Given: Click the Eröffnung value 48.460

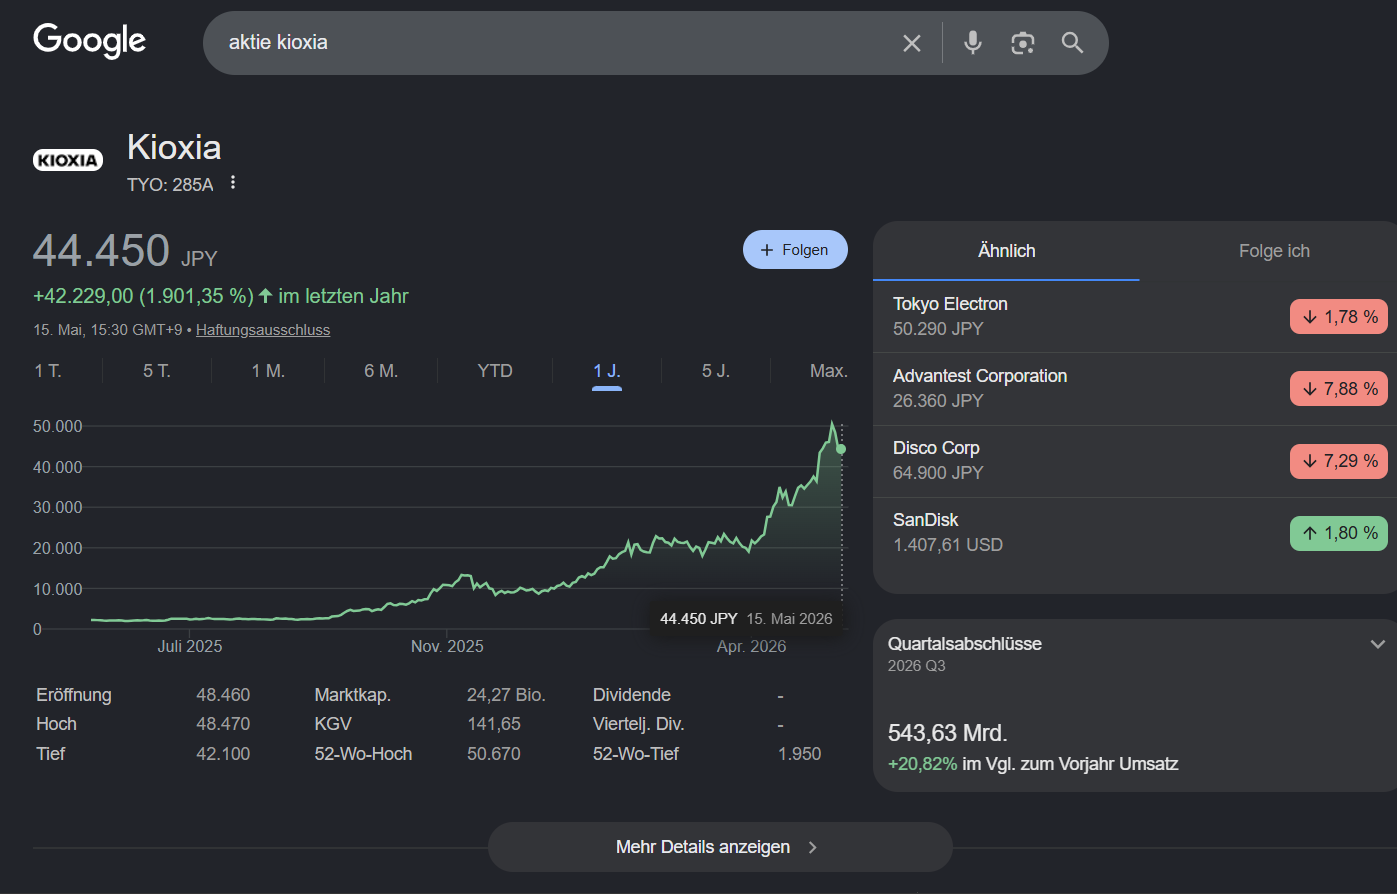Looking at the screenshot, I should 223,695.
